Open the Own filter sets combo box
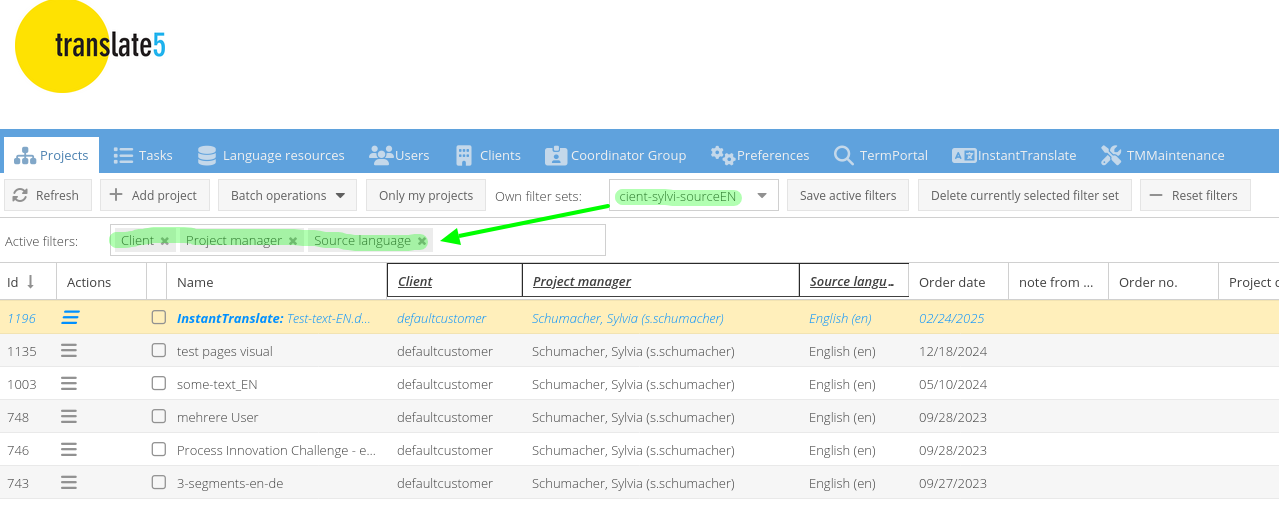Viewport: 1279px width, 529px height. tap(764, 196)
